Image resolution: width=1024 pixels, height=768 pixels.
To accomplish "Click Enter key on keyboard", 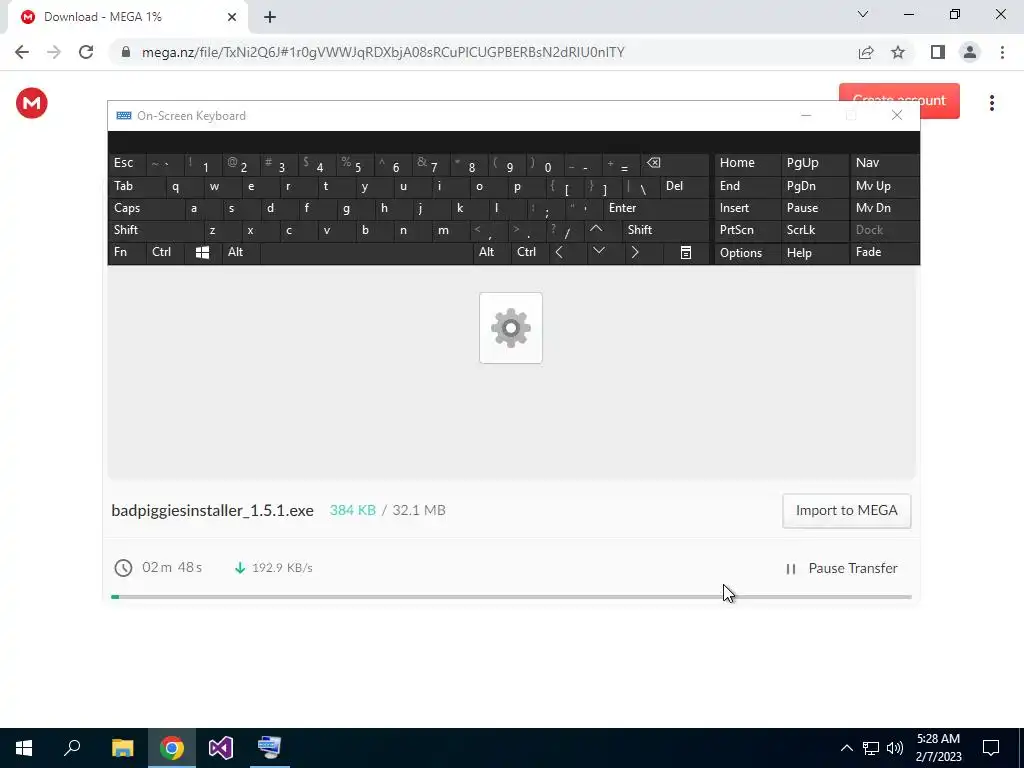I will point(656,208).
